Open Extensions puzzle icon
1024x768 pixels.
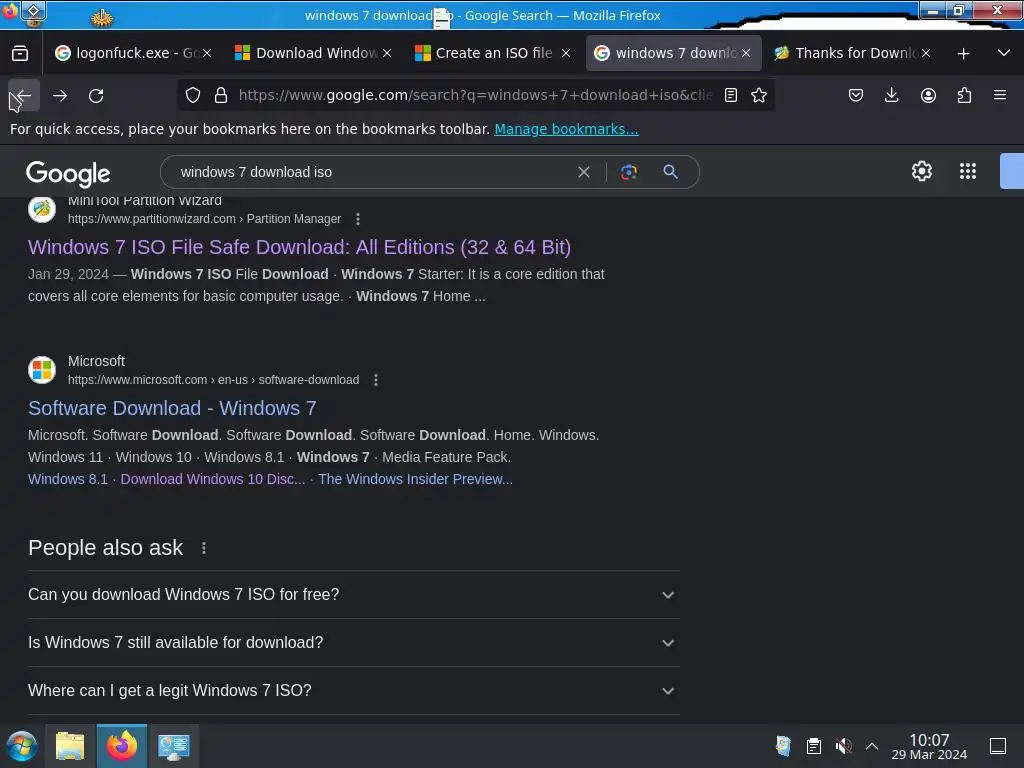pos(964,95)
